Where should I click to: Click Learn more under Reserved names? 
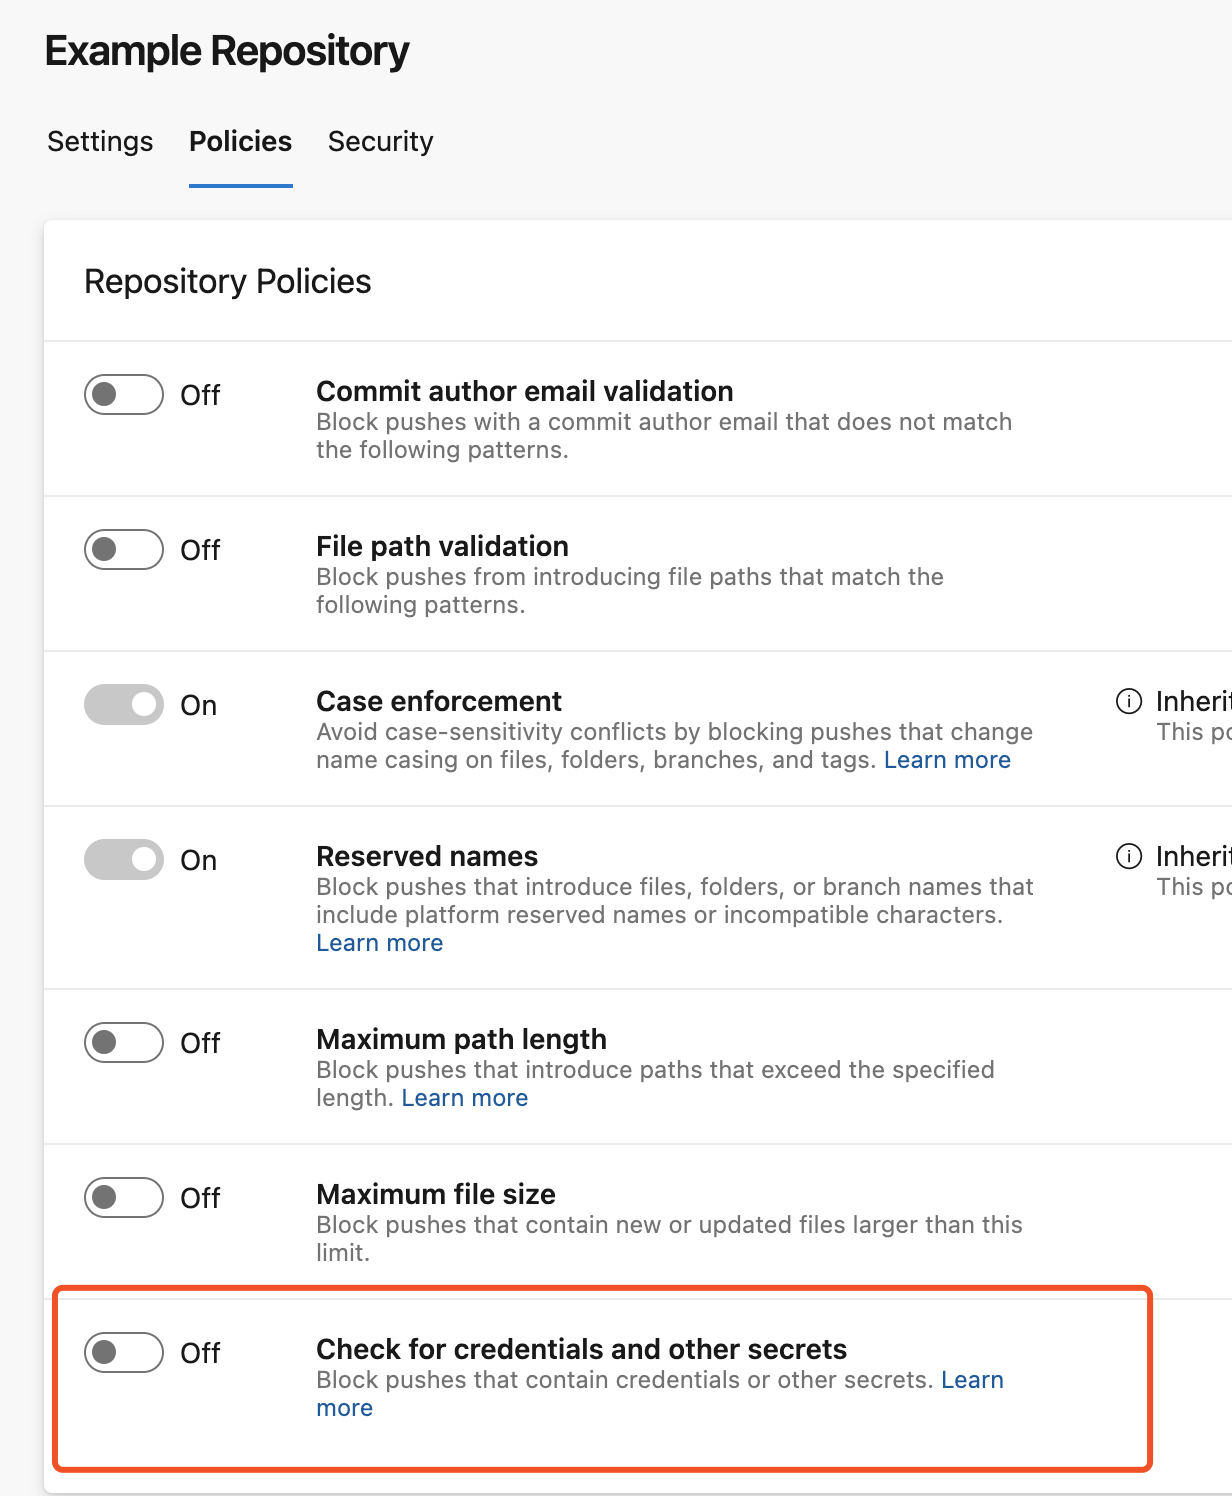coord(379,942)
